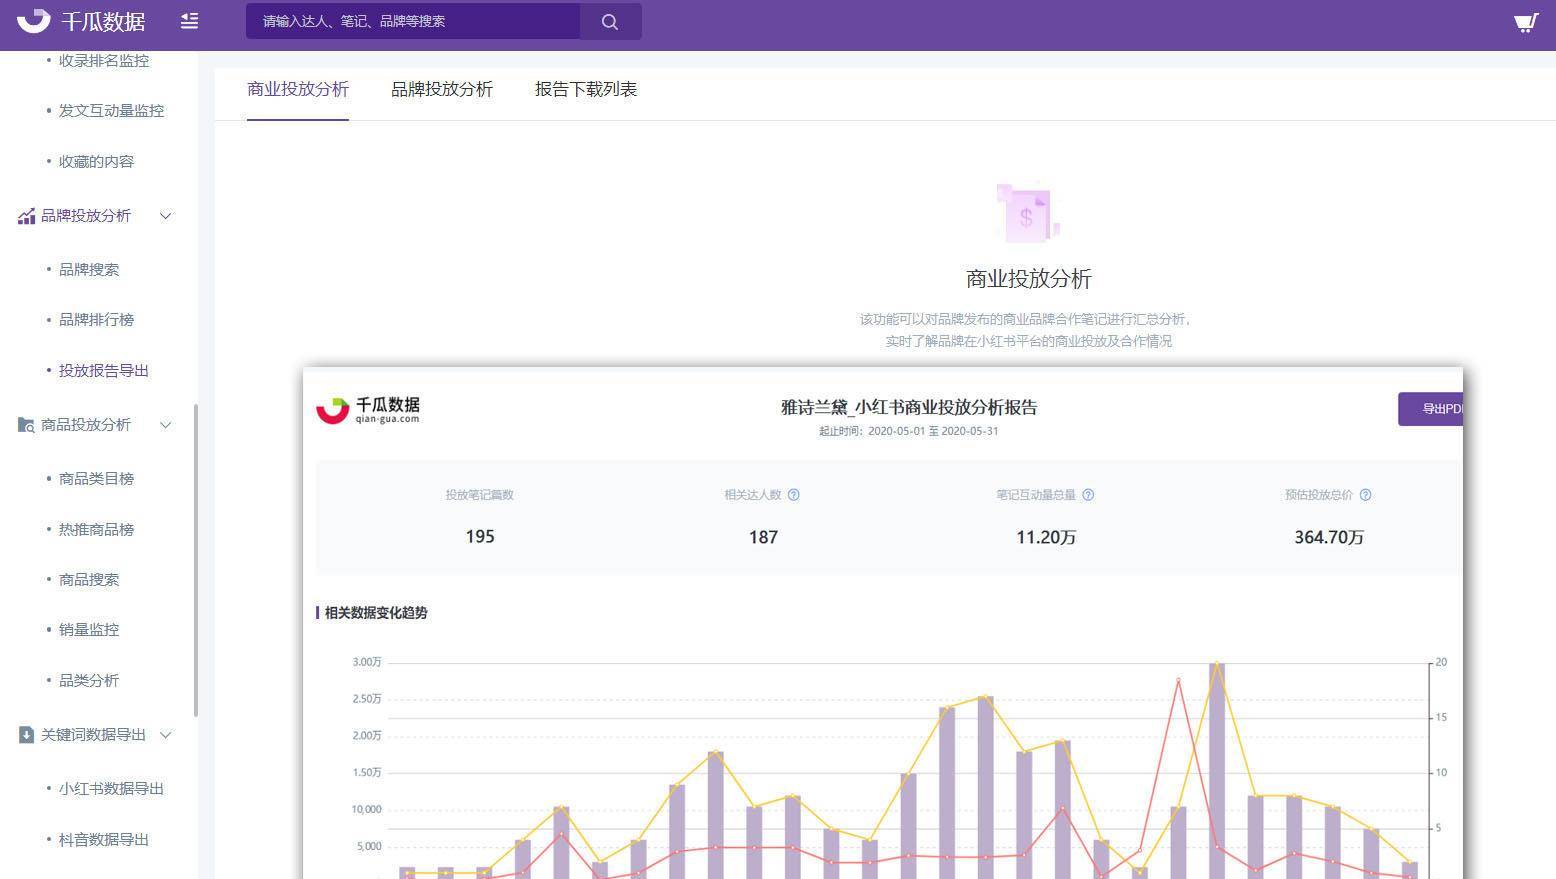Click the 关键词数据导出 download icon in sidebar
The height and width of the screenshot is (879, 1556).
point(26,735)
